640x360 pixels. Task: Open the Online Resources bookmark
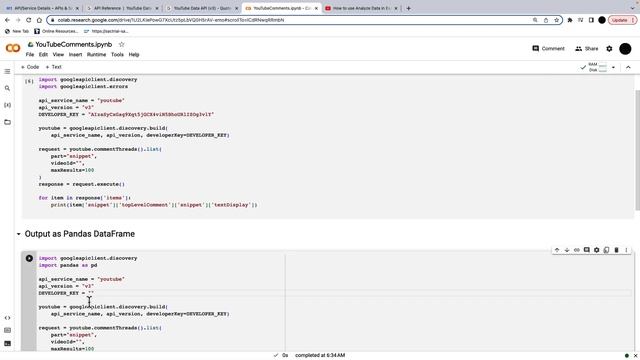(56, 31)
